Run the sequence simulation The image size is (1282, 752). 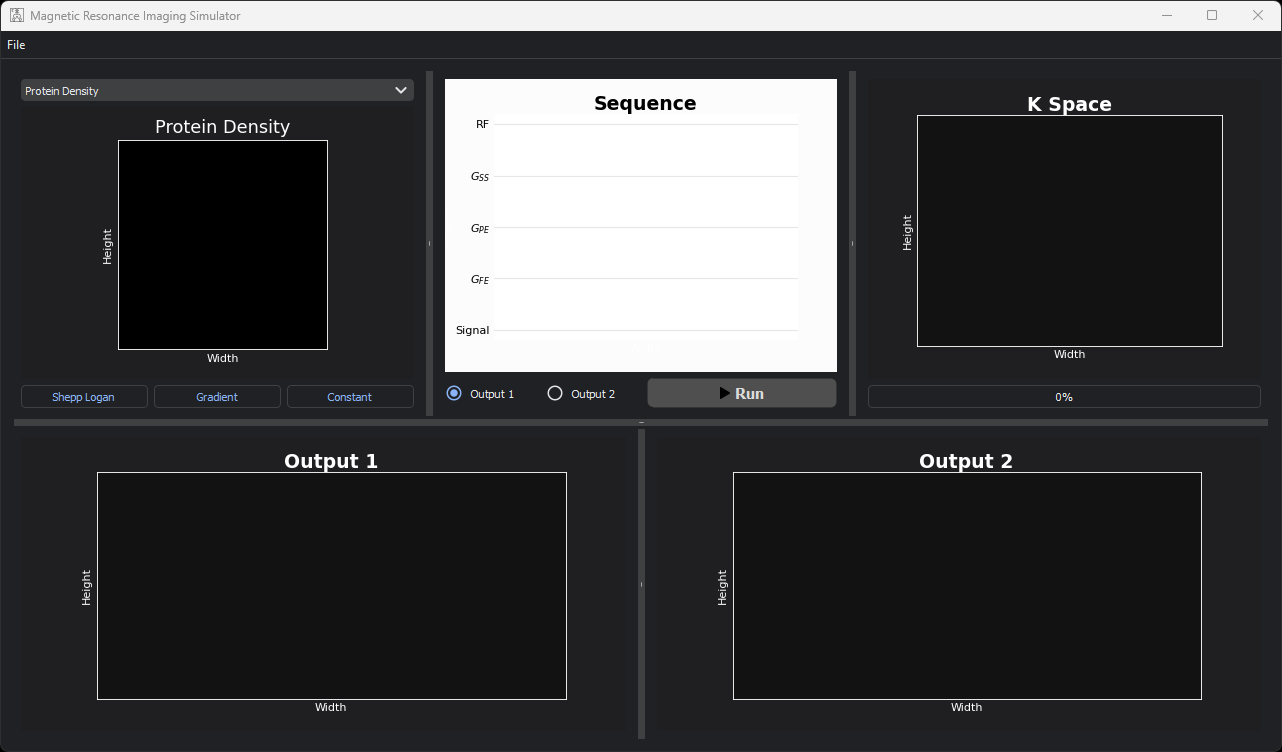[x=742, y=393]
